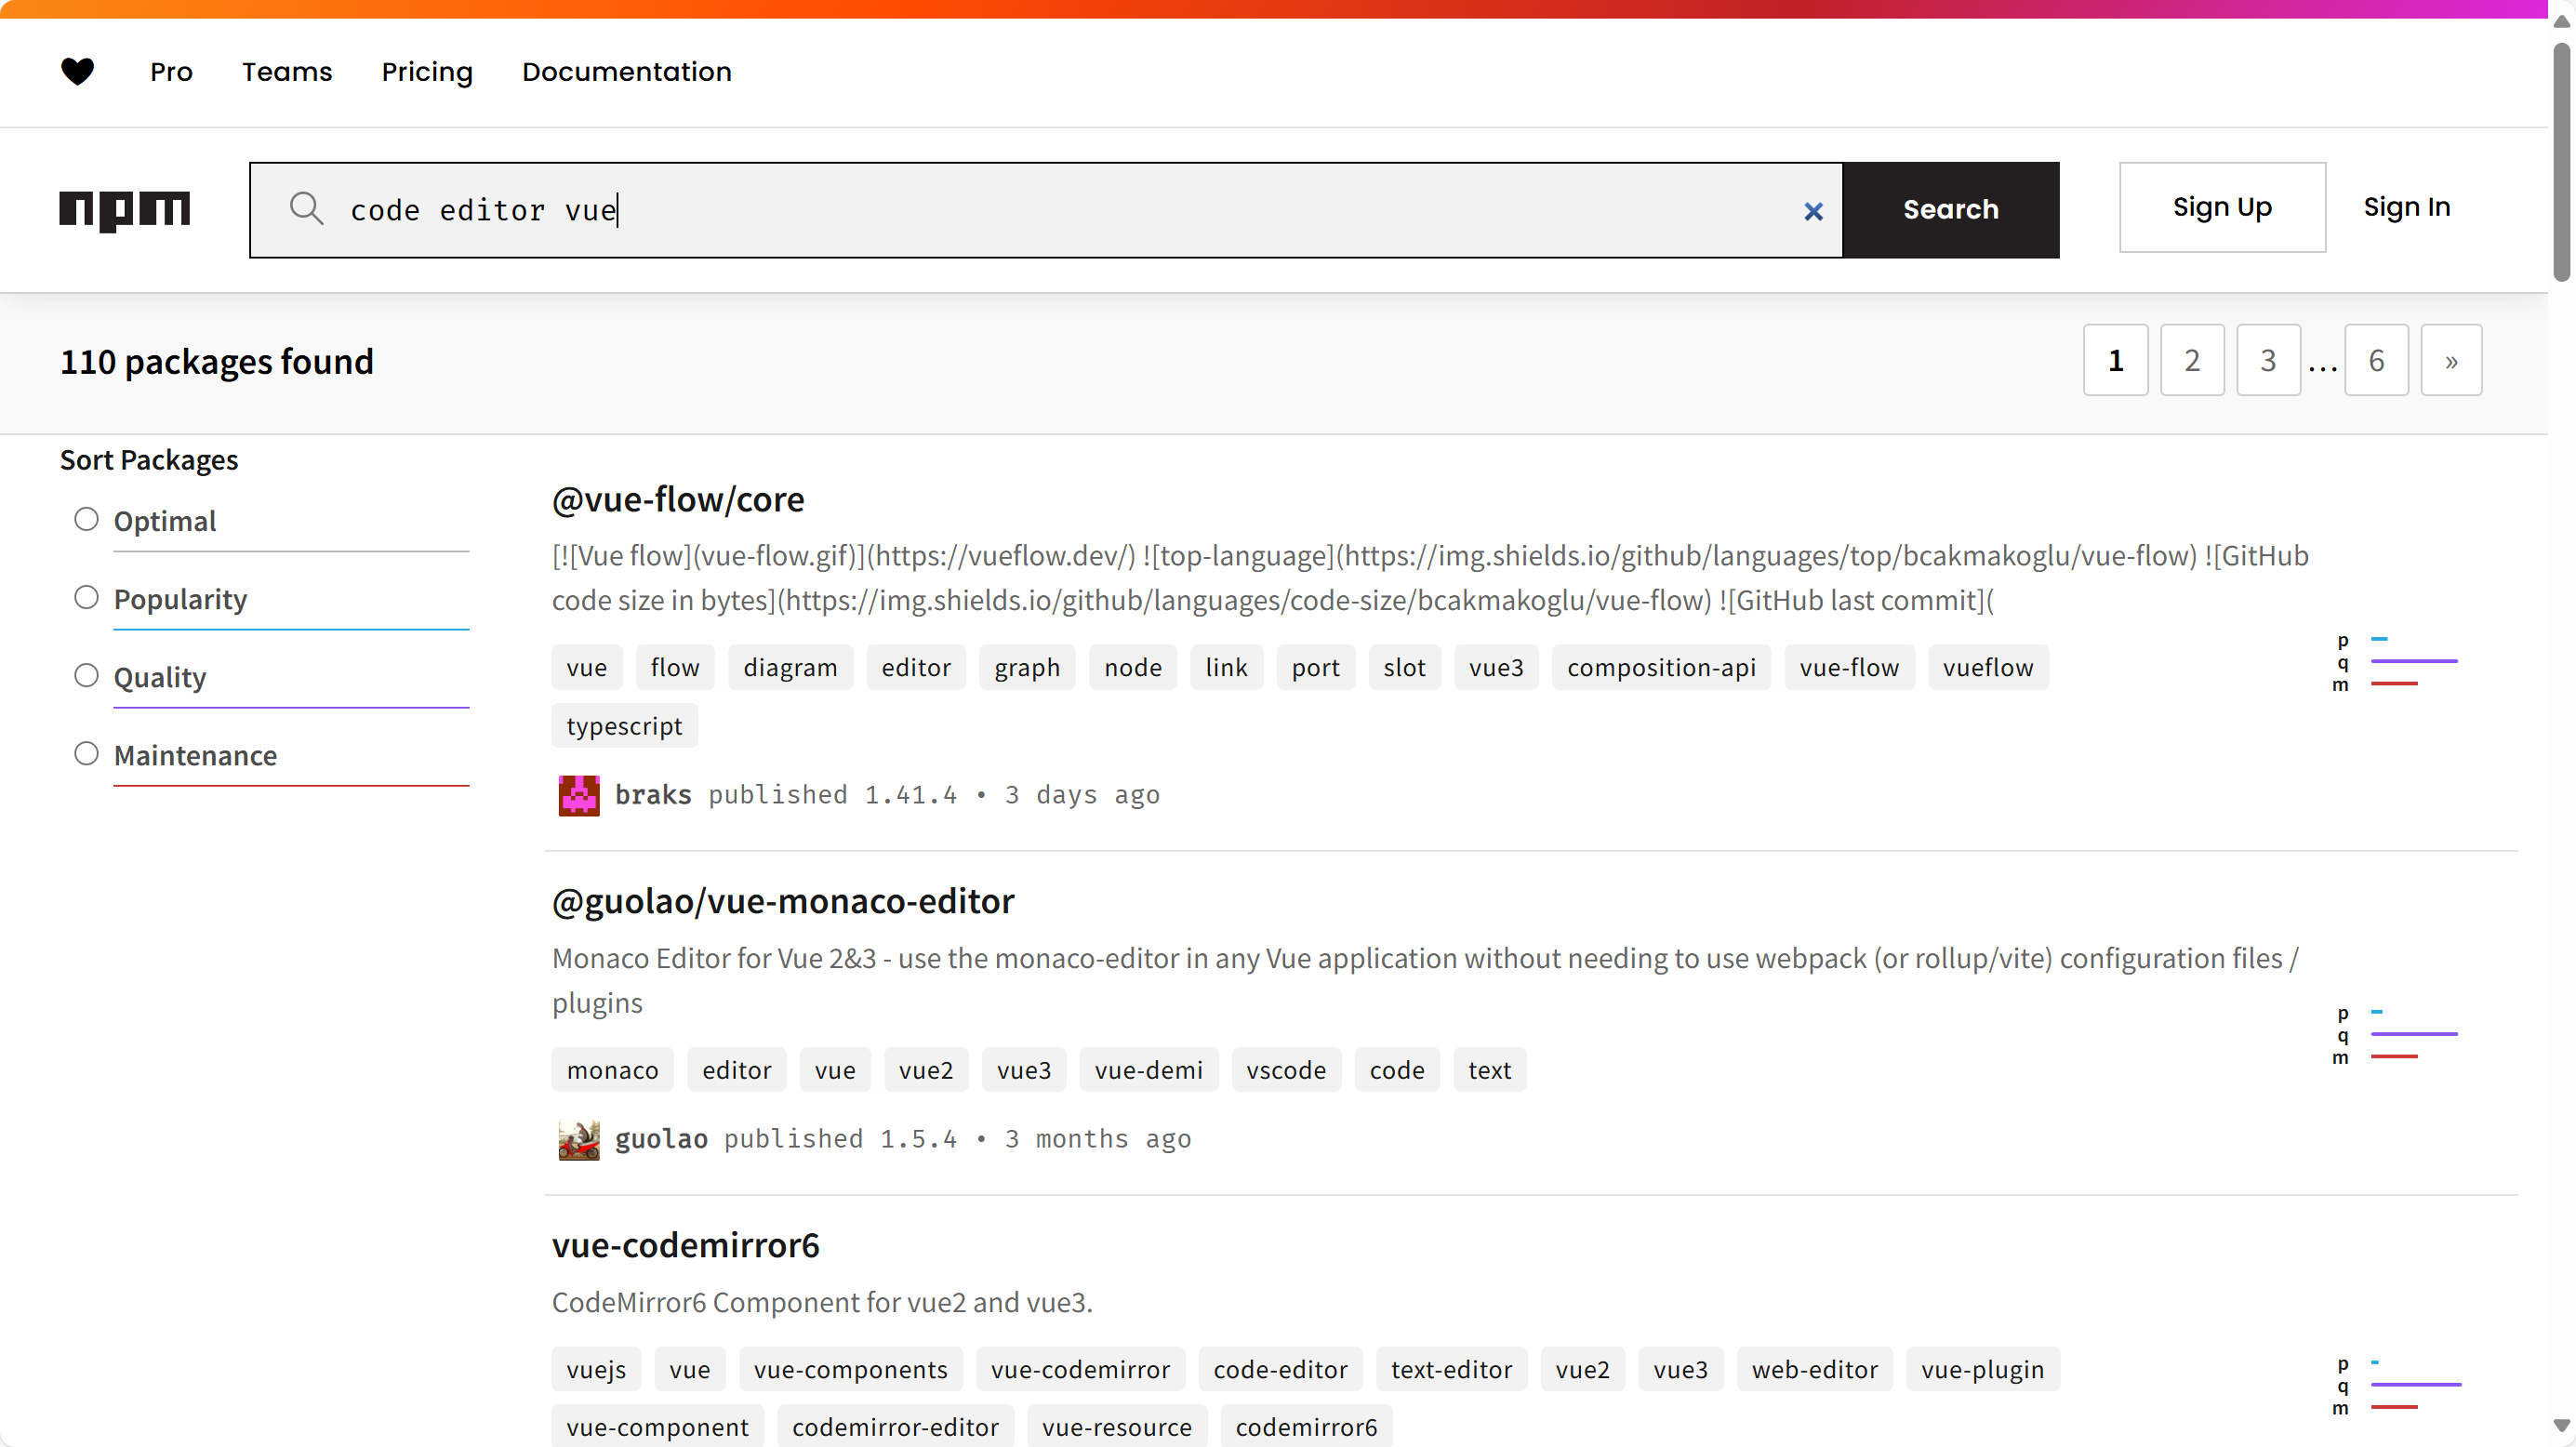Open guolao avatar image

pos(579,1139)
